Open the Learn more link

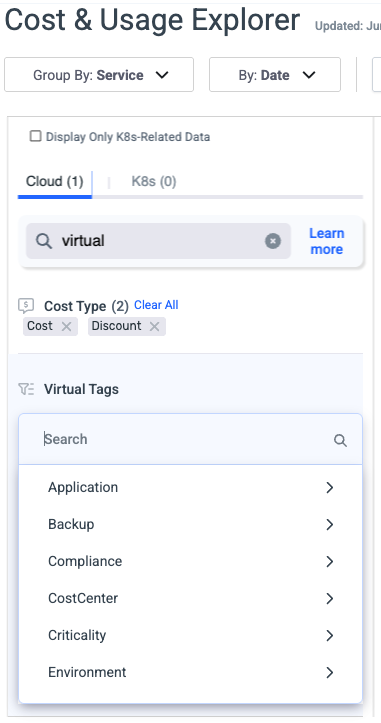327,241
